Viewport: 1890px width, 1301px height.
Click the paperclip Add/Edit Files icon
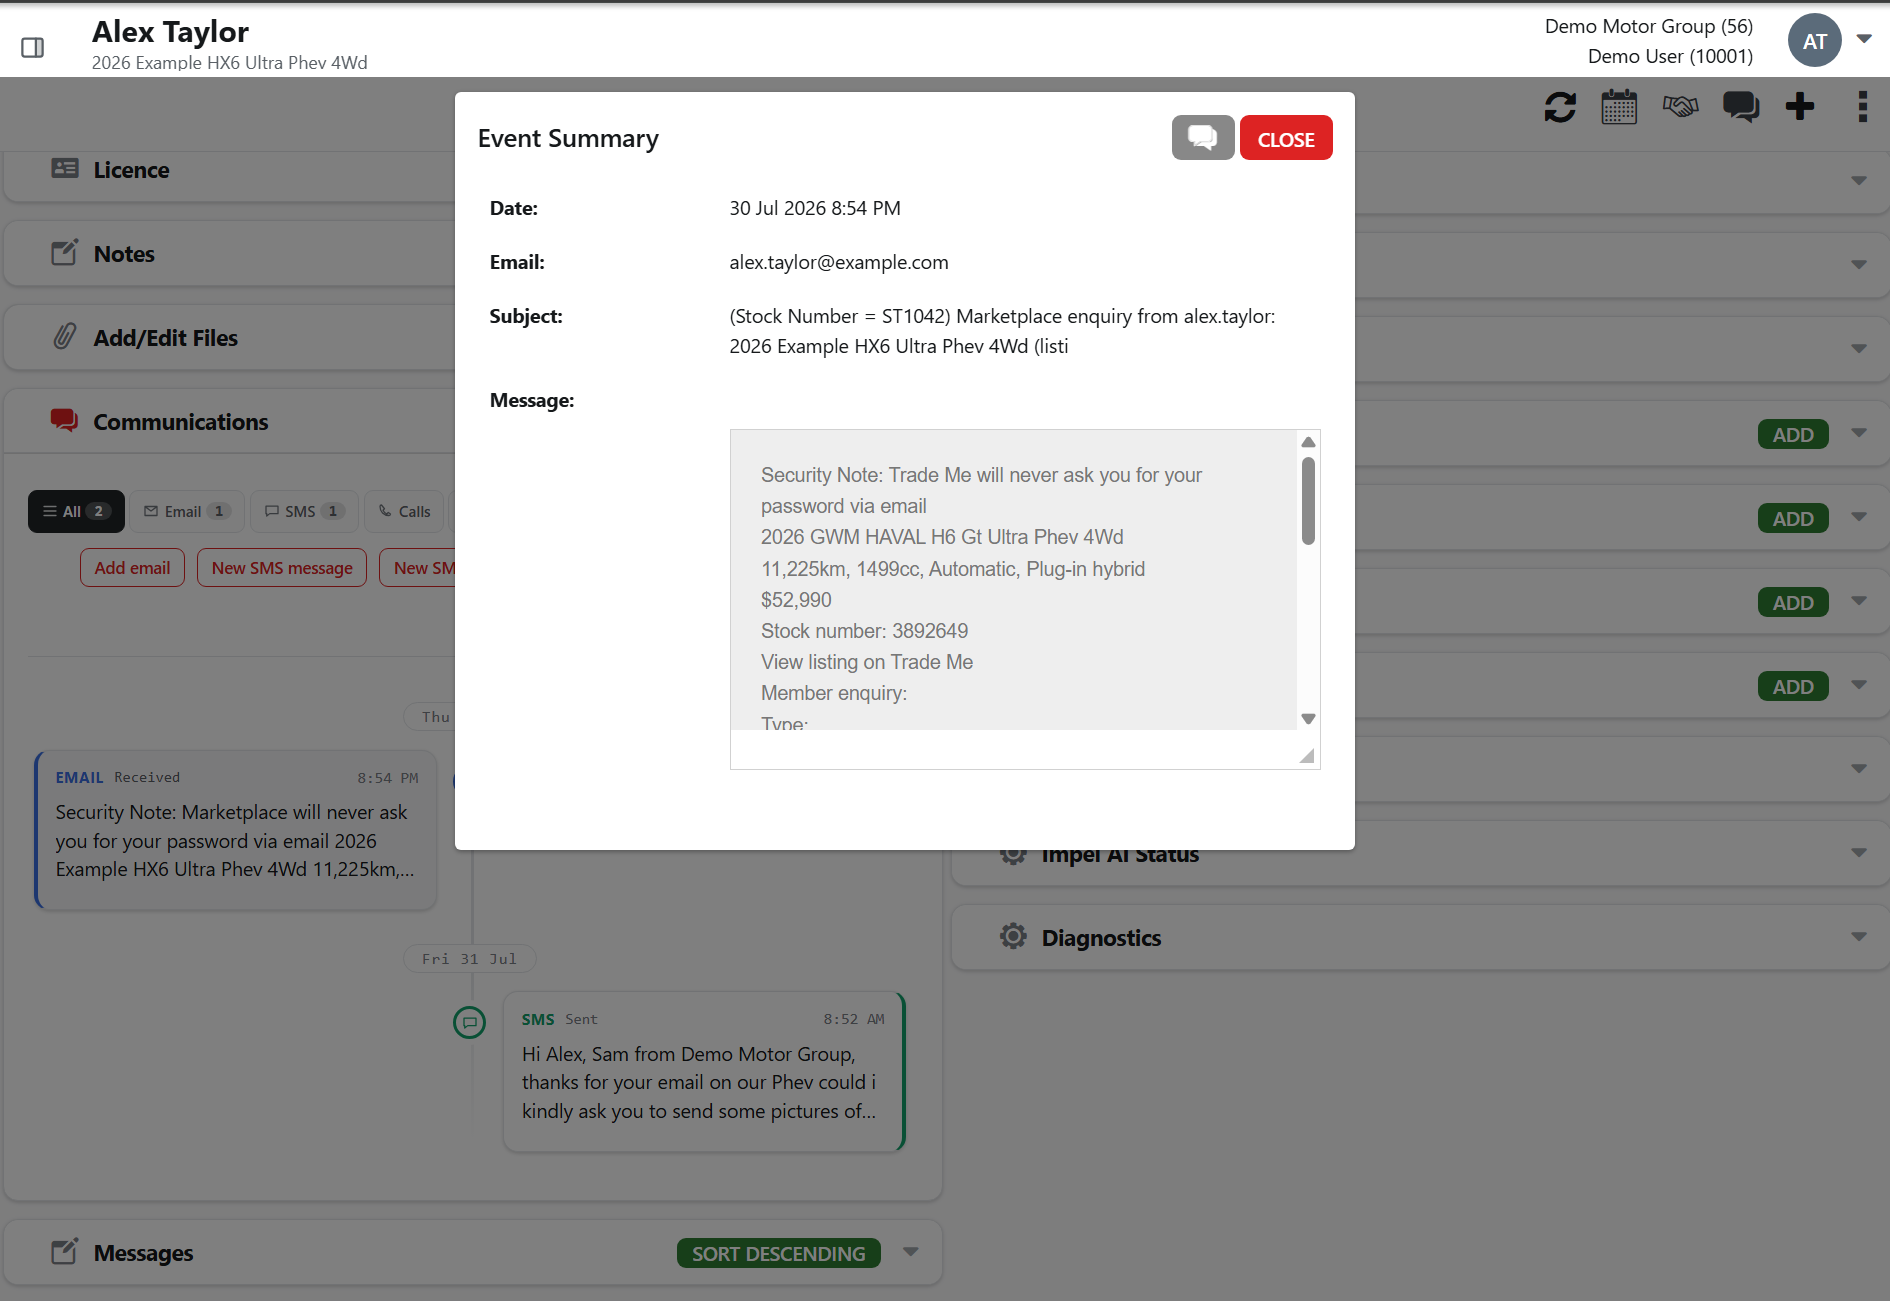click(65, 337)
